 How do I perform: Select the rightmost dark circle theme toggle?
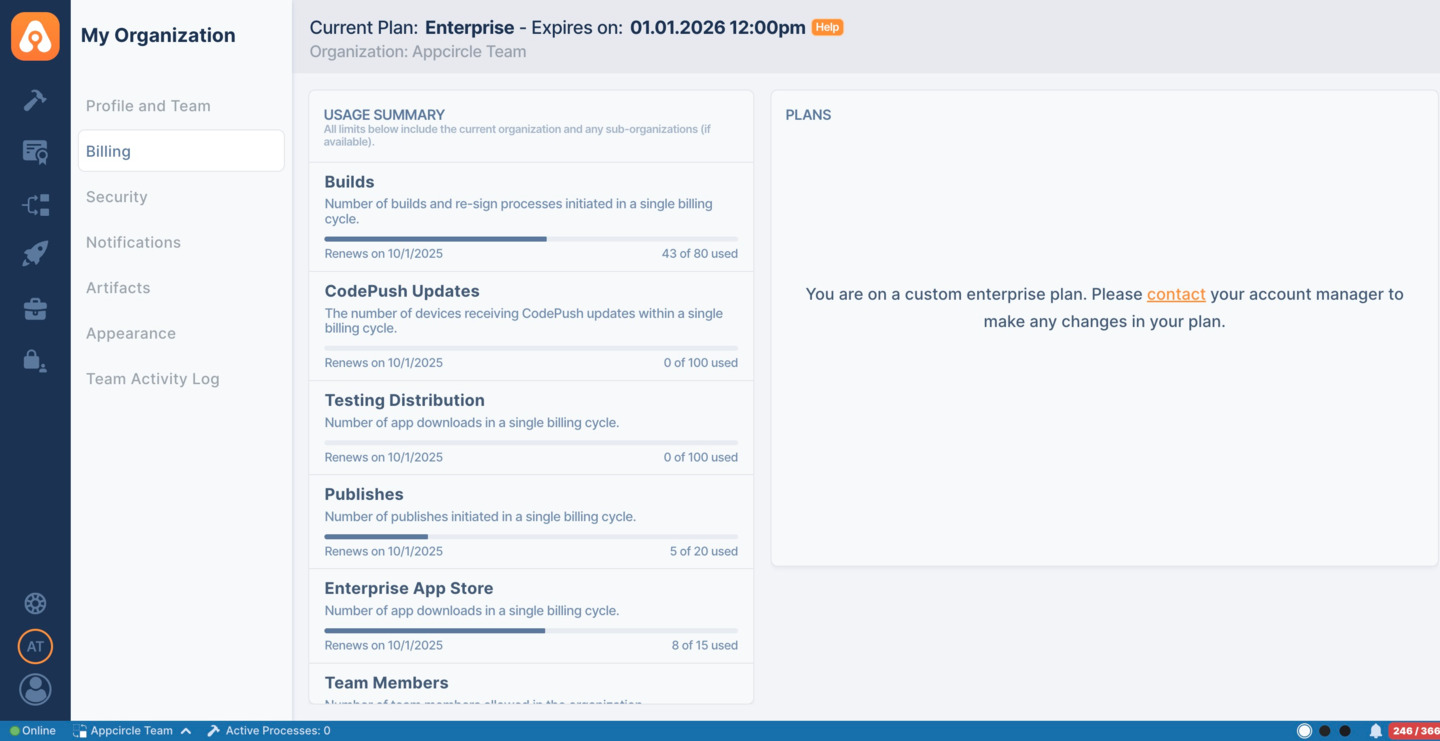1345,731
